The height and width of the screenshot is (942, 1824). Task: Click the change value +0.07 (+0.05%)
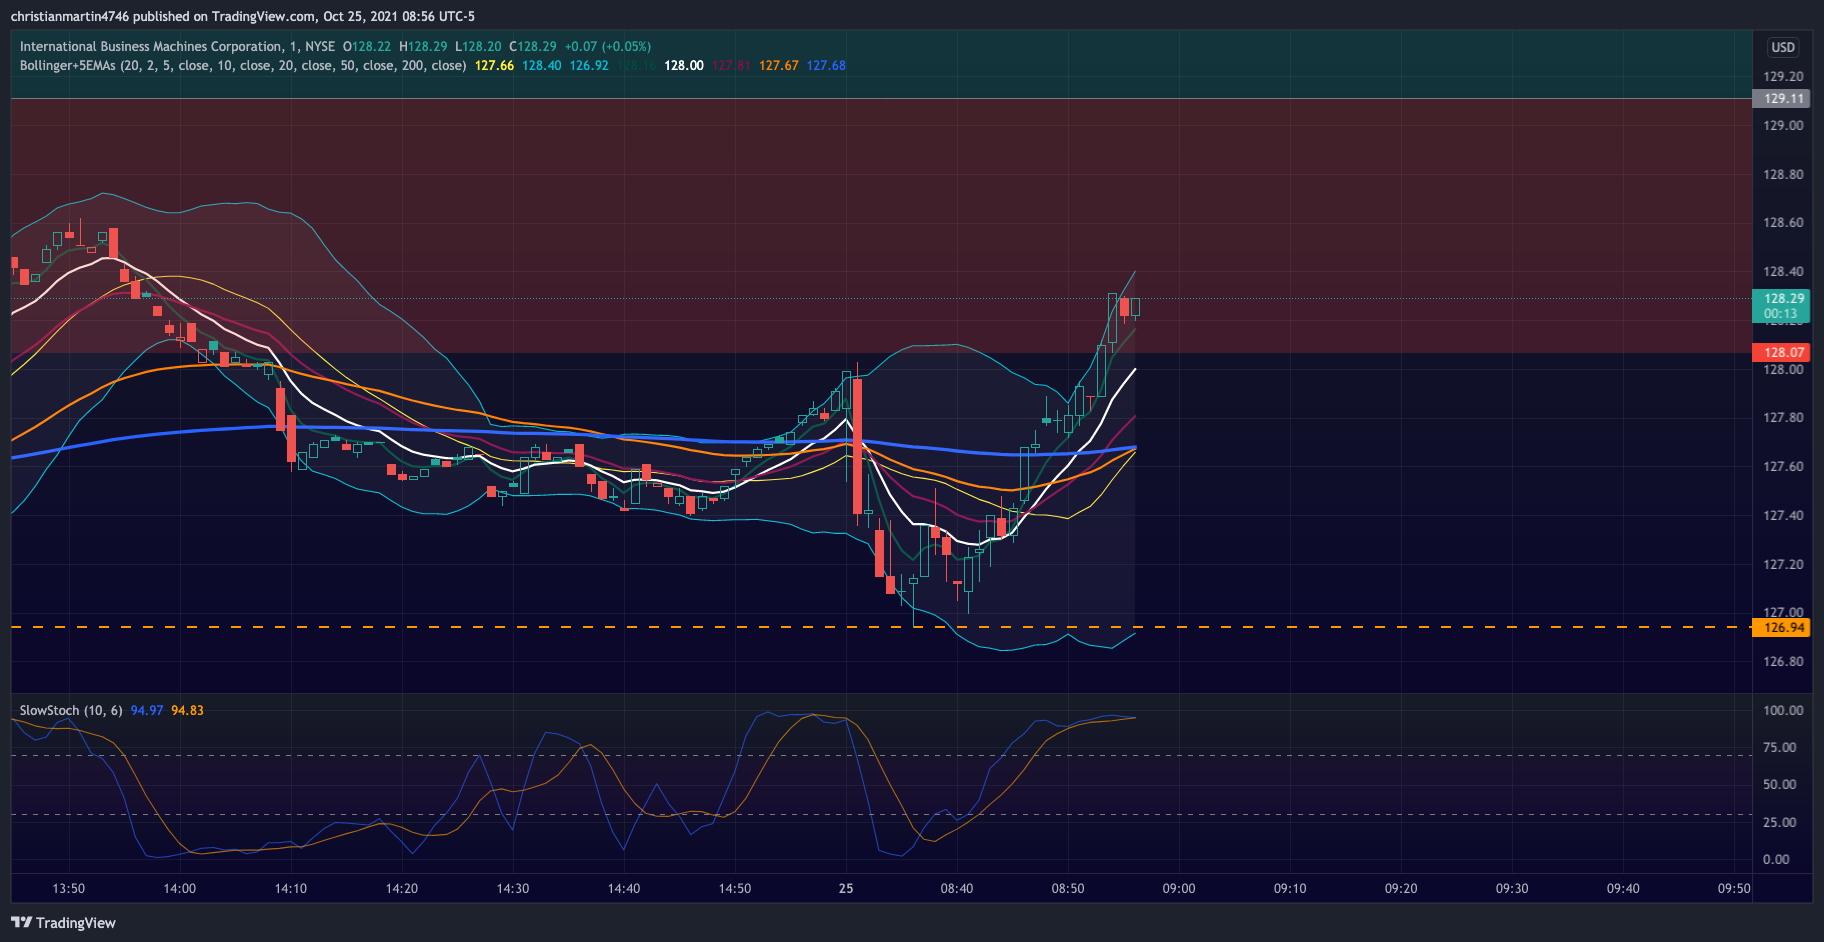pos(608,46)
